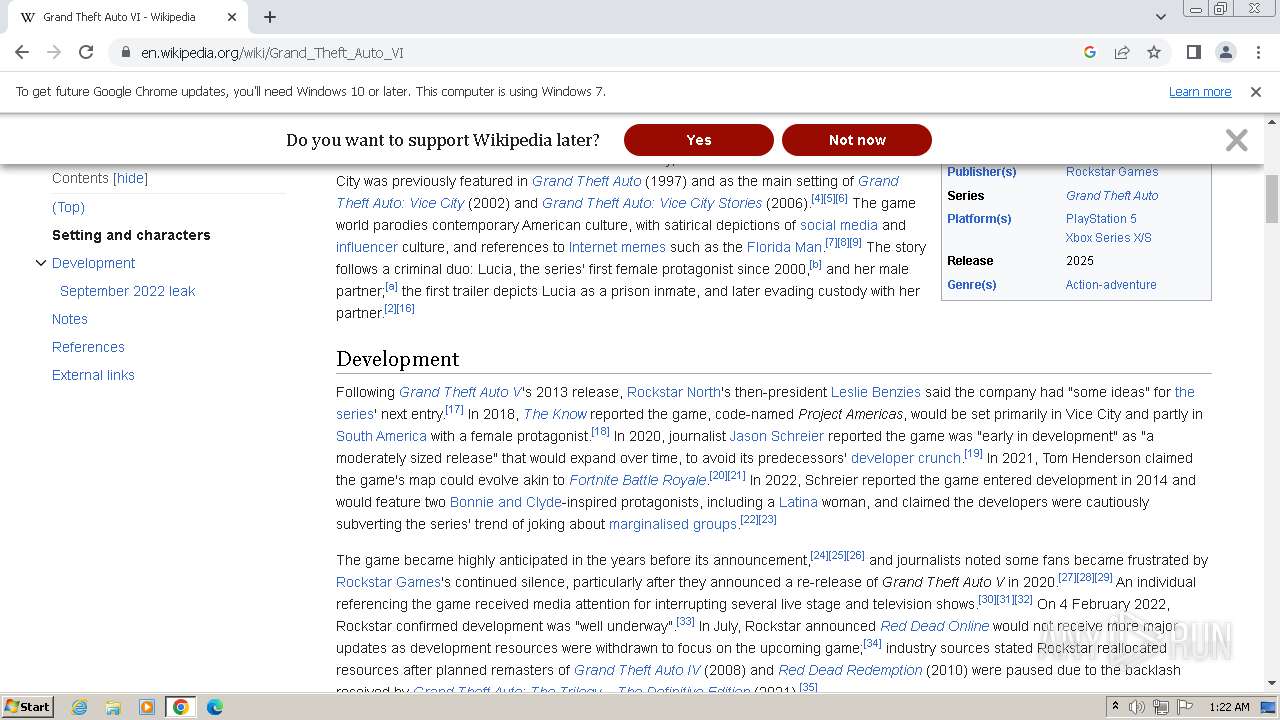Open The Know link
This screenshot has width=1280, height=720.
point(555,414)
